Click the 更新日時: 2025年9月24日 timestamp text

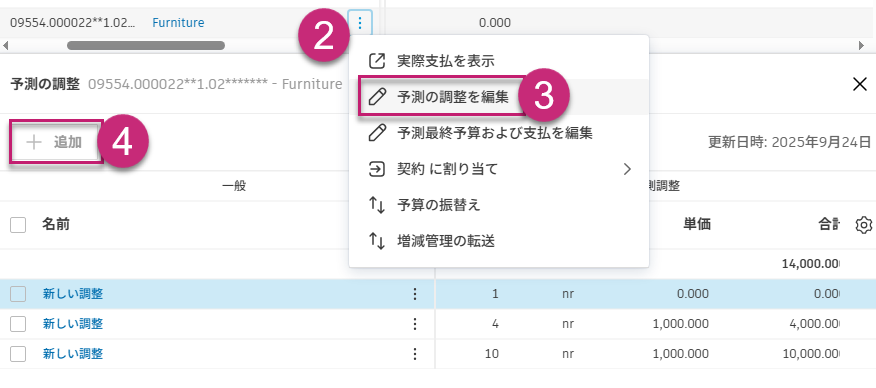[789, 142]
